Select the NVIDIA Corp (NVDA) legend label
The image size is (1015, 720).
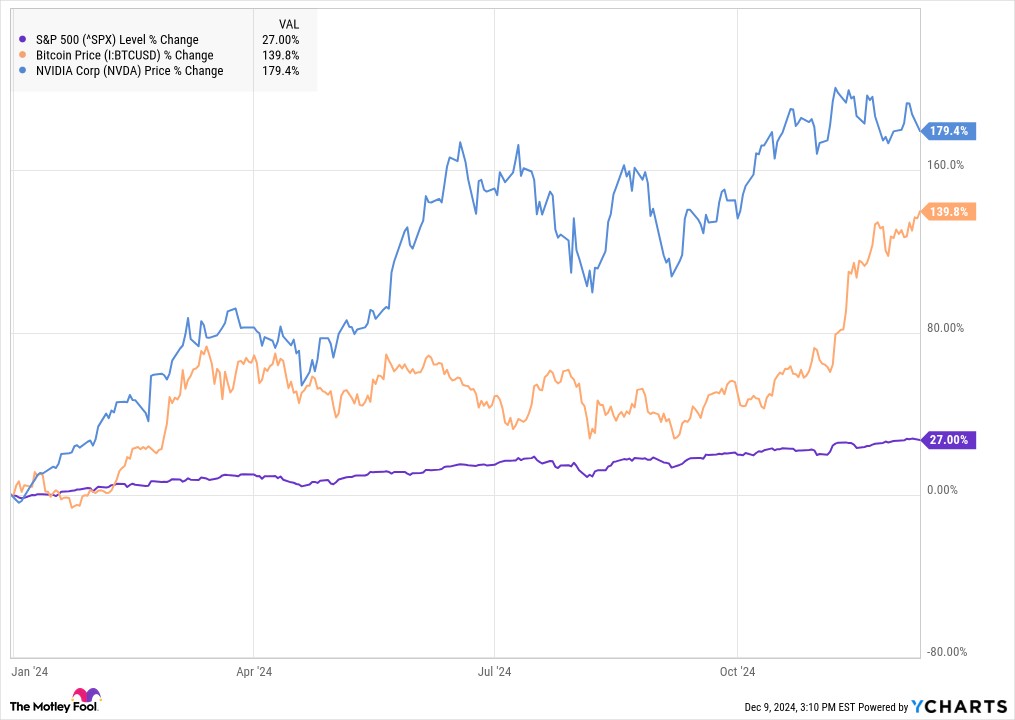[129, 71]
